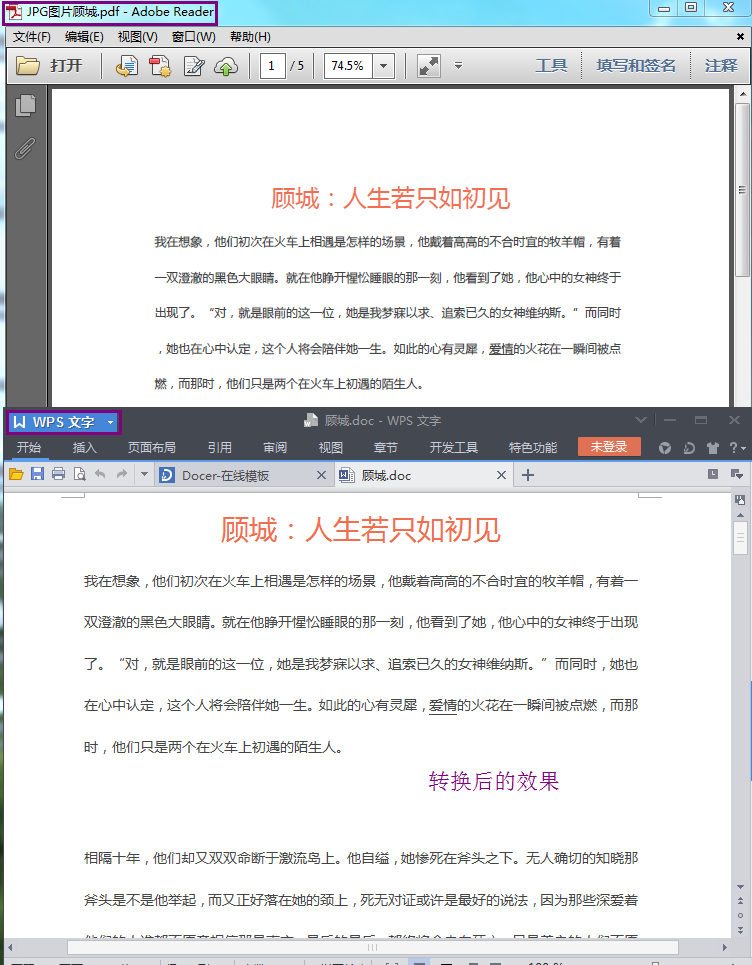Switch to the 章节 ribbon tab
The image size is (752, 965).
pos(385,447)
